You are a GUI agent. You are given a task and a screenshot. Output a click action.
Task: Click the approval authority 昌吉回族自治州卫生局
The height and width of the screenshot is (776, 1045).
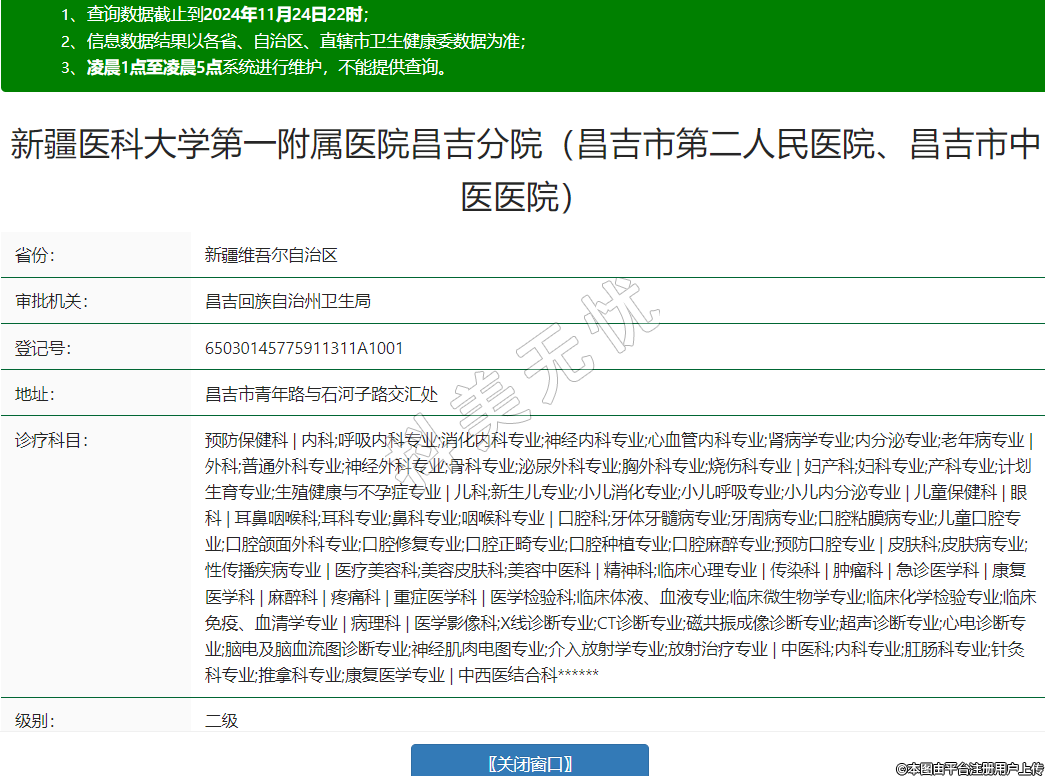[288, 301]
